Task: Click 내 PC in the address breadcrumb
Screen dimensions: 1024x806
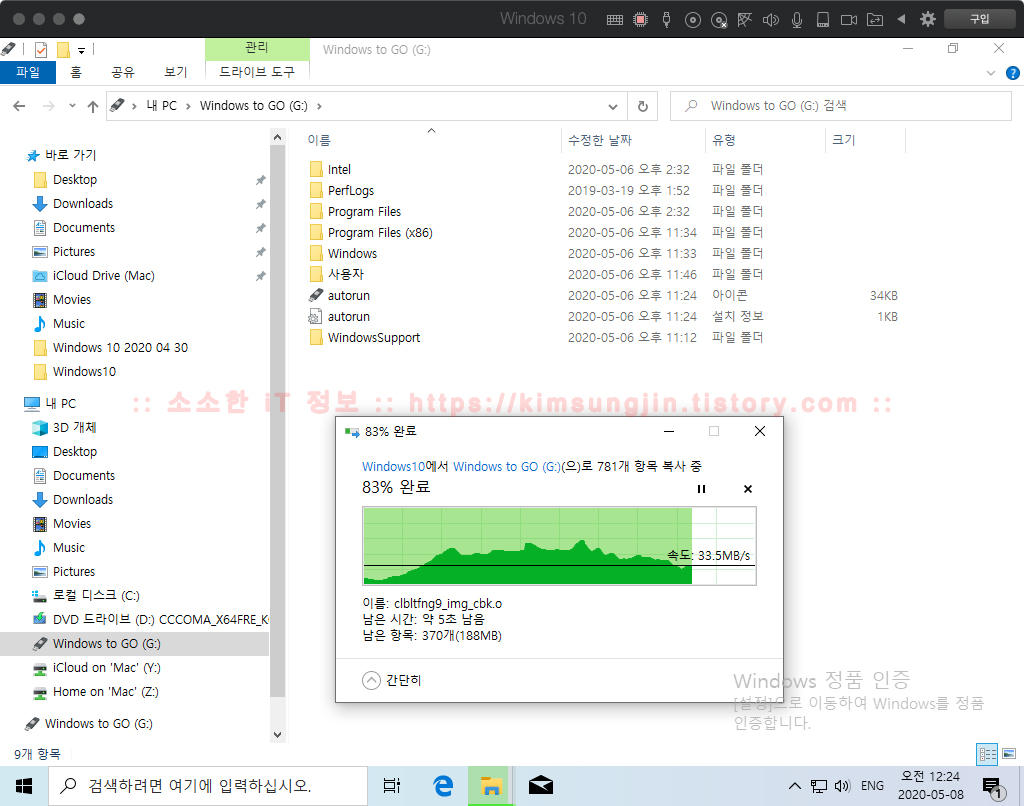Action: (x=161, y=106)
